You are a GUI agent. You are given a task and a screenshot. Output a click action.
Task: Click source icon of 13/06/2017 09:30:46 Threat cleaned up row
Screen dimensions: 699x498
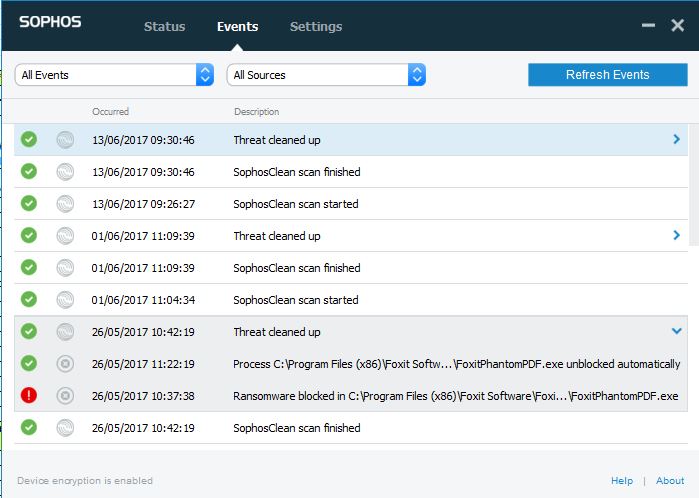tap(65, 140)
